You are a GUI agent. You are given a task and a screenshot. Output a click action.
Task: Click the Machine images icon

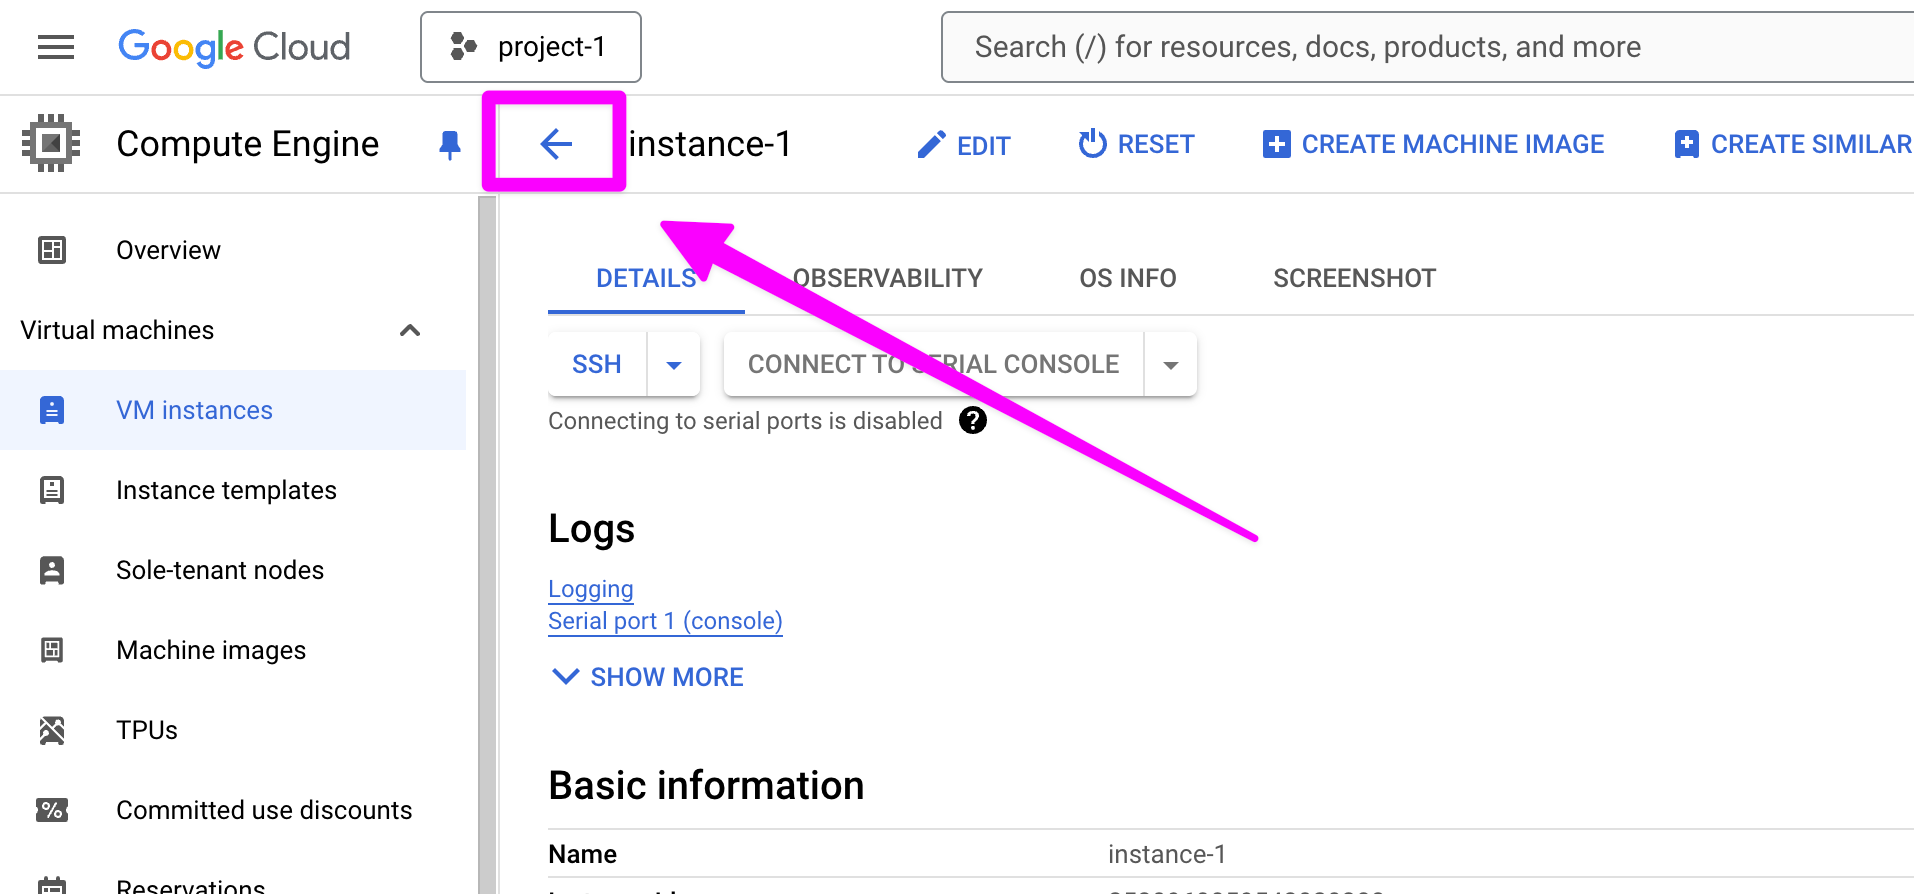tap(52, 650)
